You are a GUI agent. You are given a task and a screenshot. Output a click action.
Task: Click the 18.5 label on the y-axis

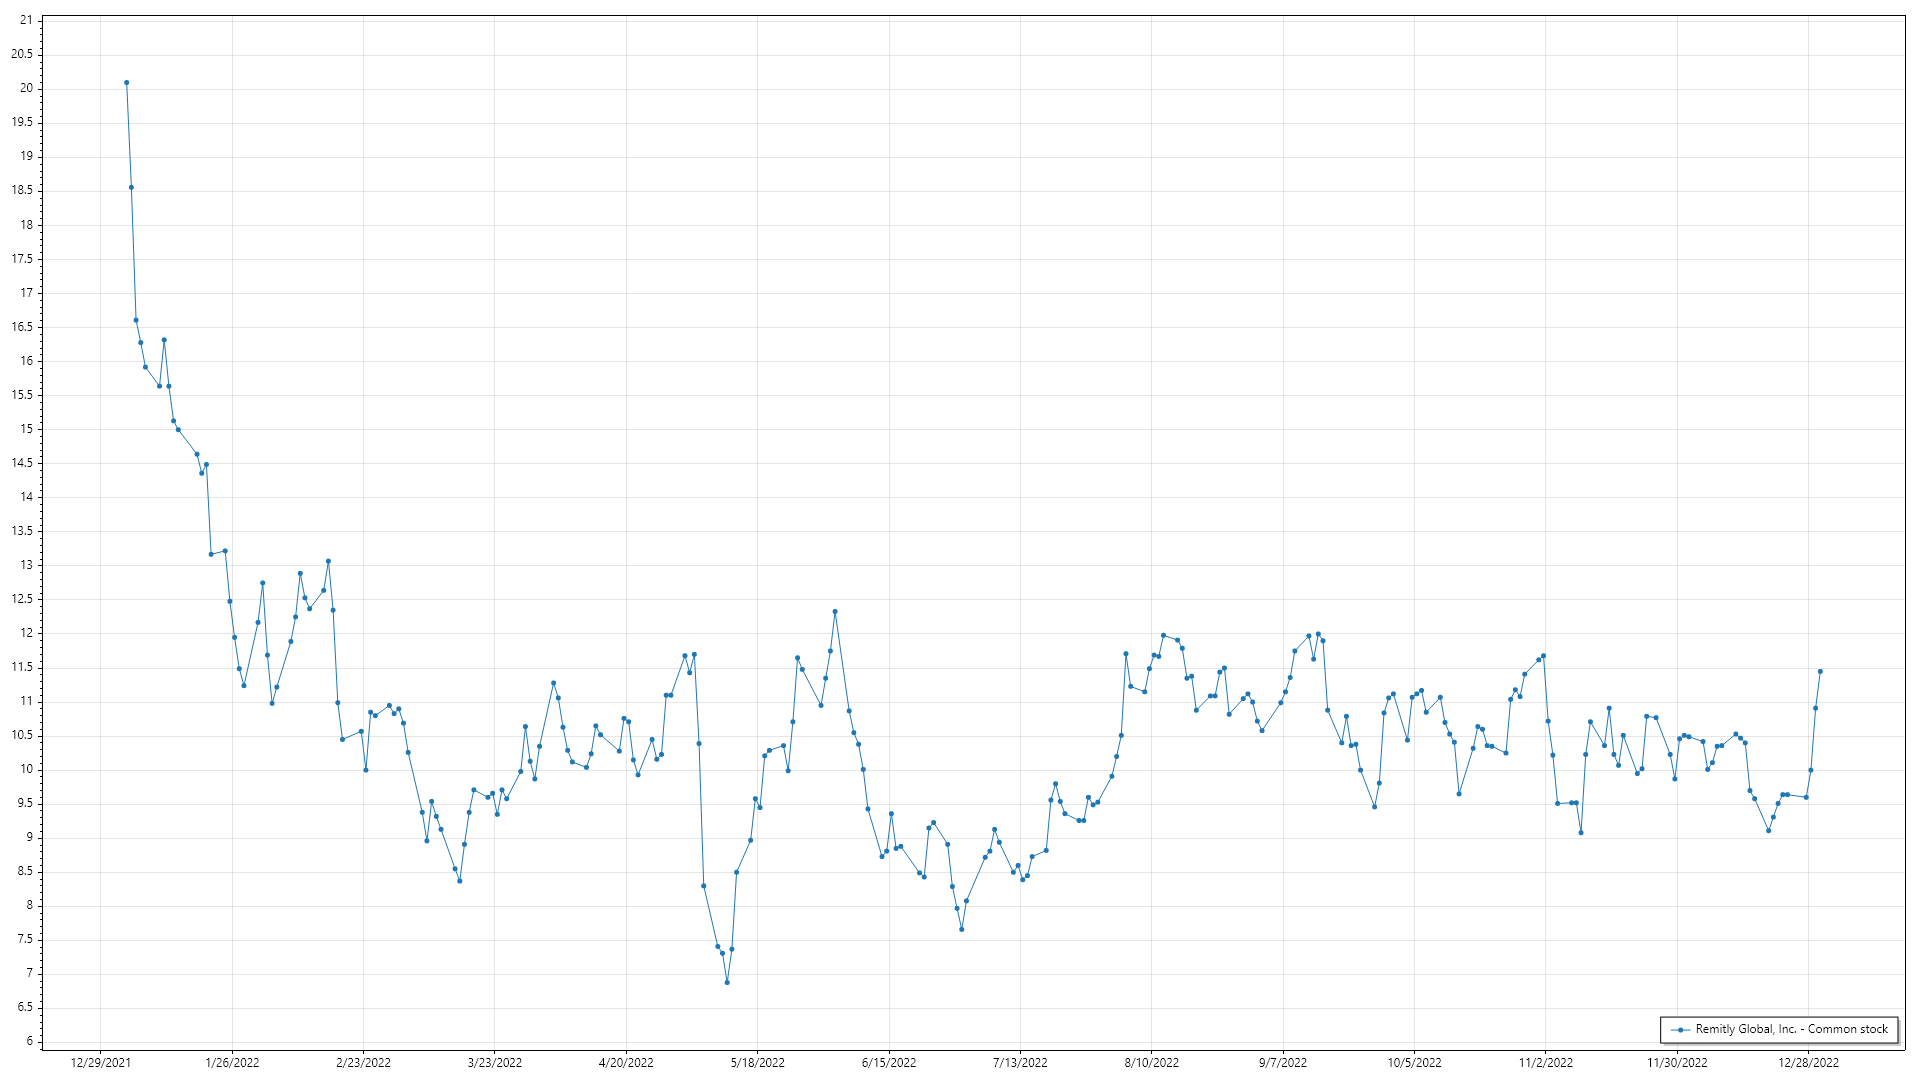pos(22,190)
